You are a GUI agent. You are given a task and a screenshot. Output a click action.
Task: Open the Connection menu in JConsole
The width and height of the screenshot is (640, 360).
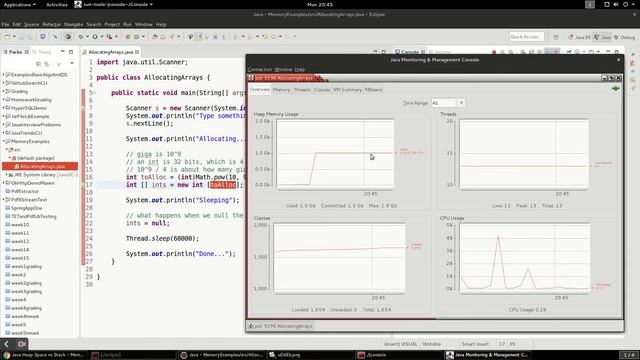pos(260,69)
